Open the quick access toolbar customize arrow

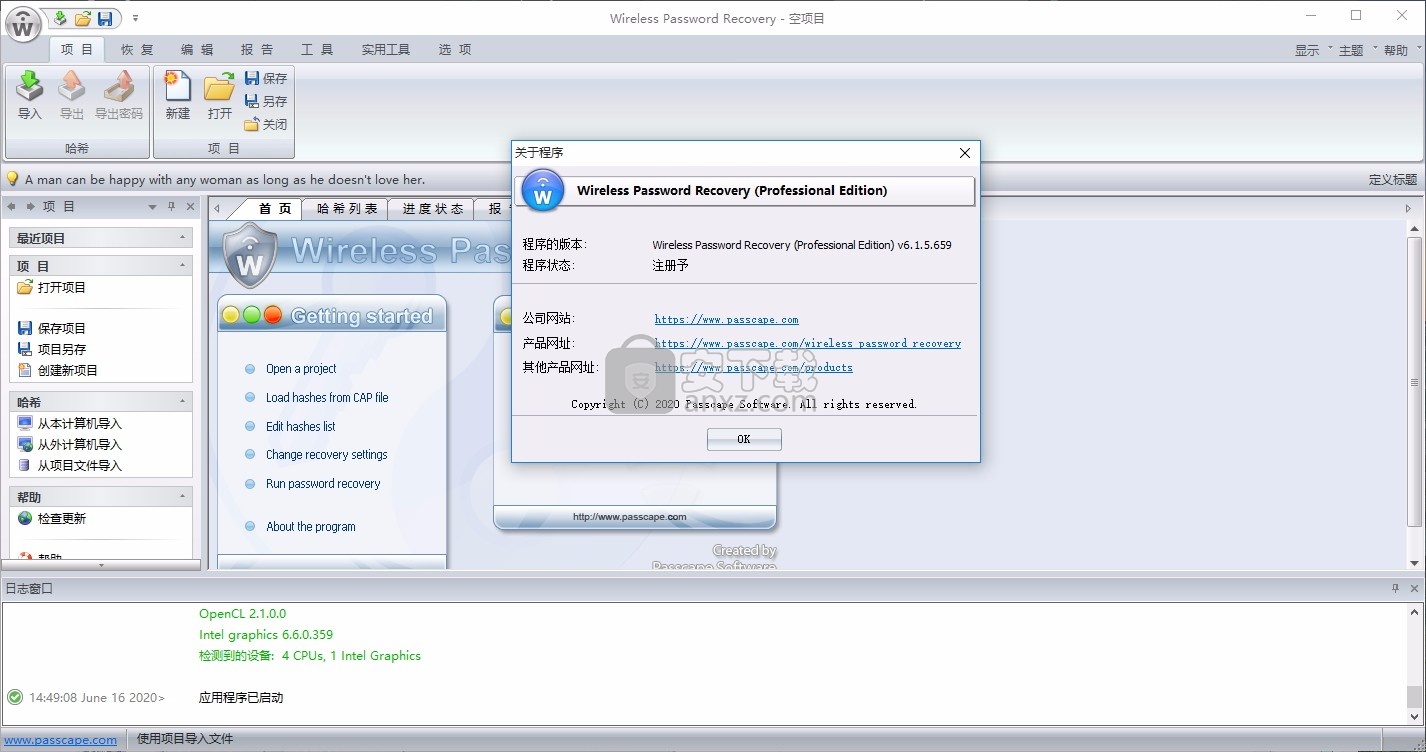click(135, 18)
